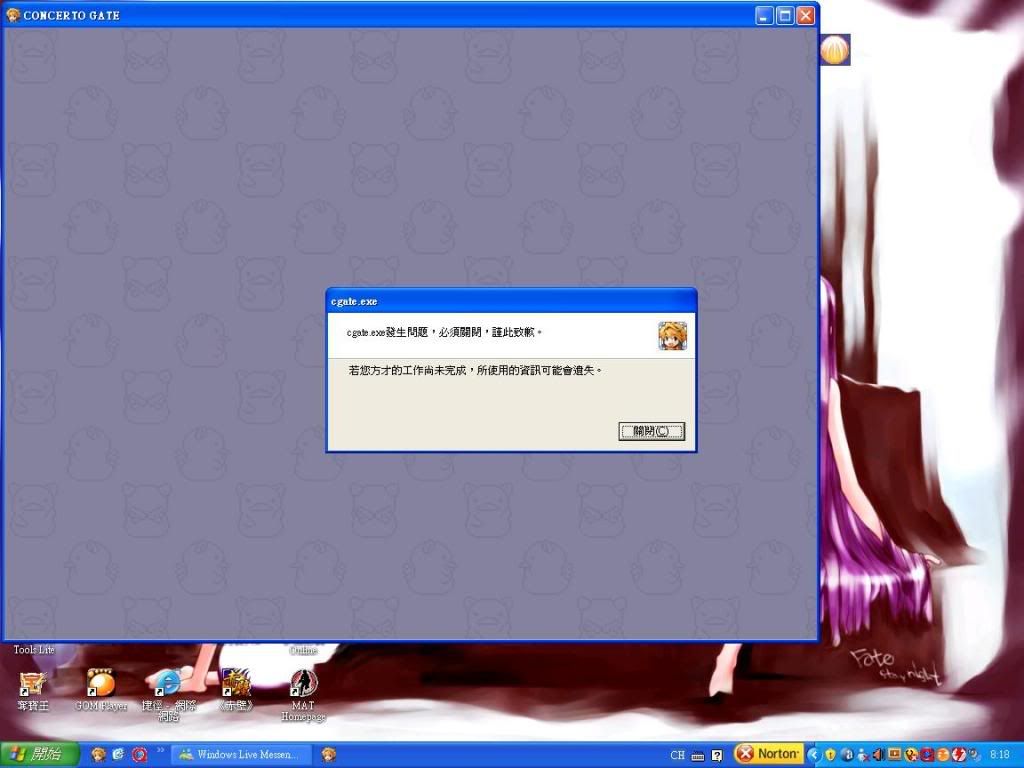The image size is (1024, 768).
Task: Click the volume speaker tray icon
Action: 877,754
